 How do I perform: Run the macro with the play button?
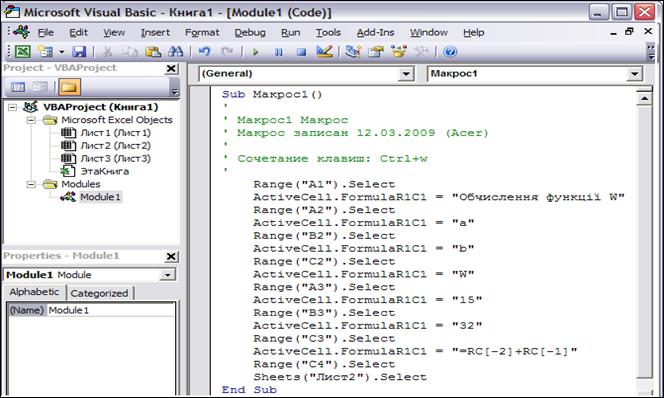point(255,52)
